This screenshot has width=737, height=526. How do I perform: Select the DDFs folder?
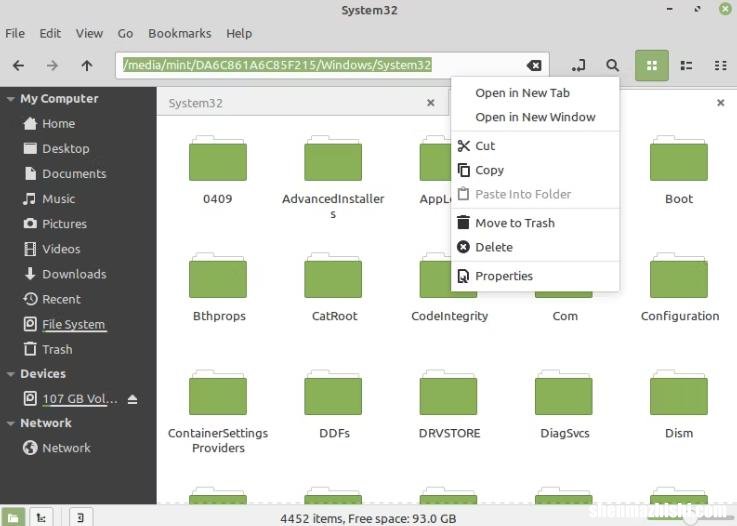[x=334, y=405]
